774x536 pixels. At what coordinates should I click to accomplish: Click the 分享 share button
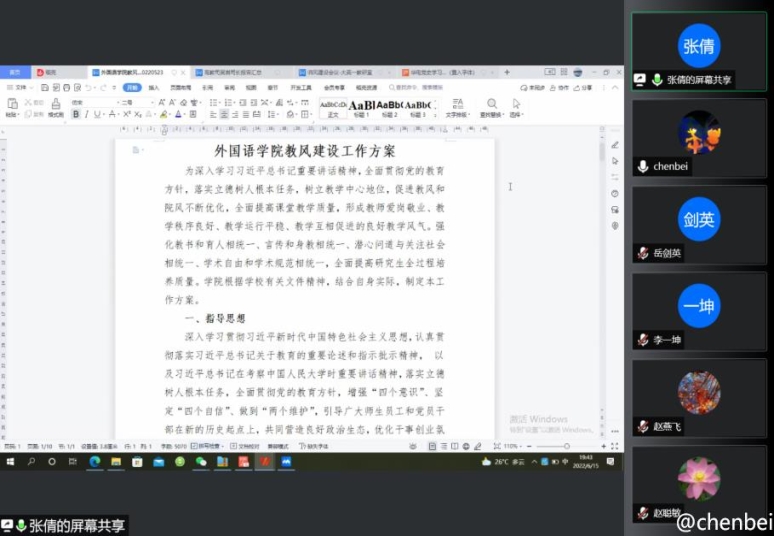583,88
